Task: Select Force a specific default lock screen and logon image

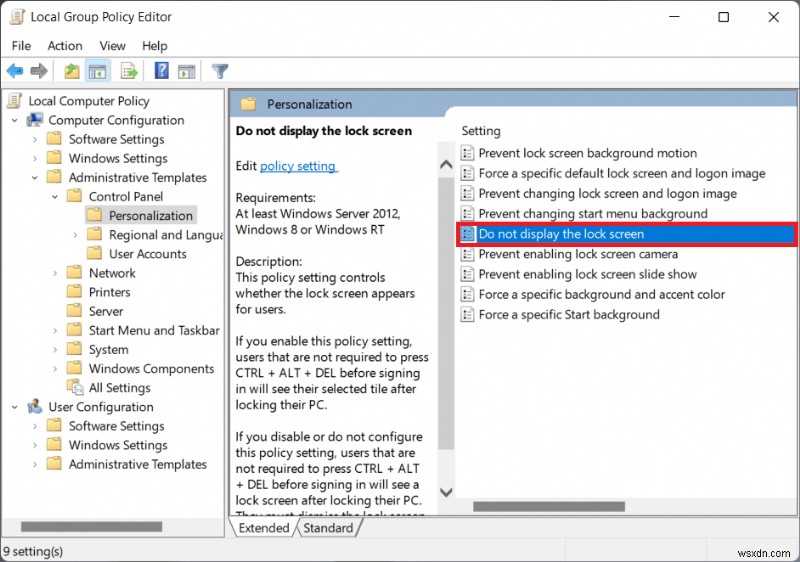Action: [x=622, y=173]
